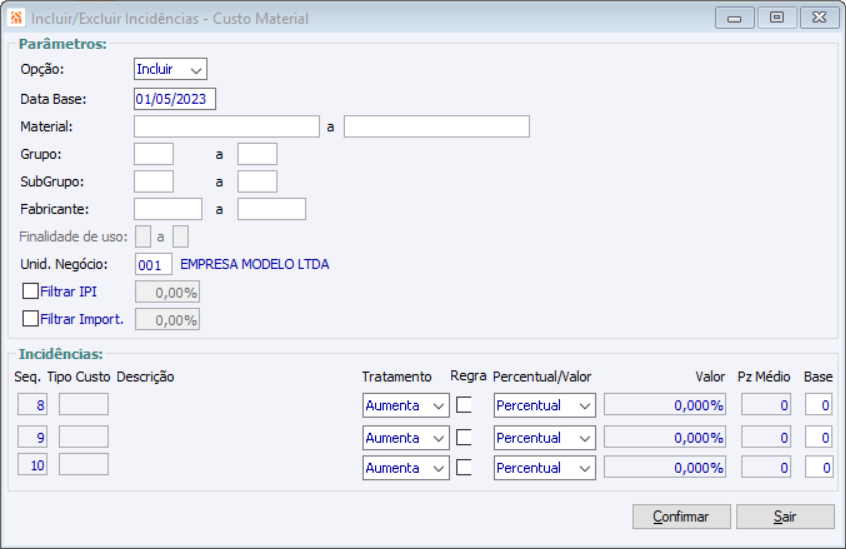Click the Tipo Custo field for sequence 10
846x549 pixels.
click(84, 464)
